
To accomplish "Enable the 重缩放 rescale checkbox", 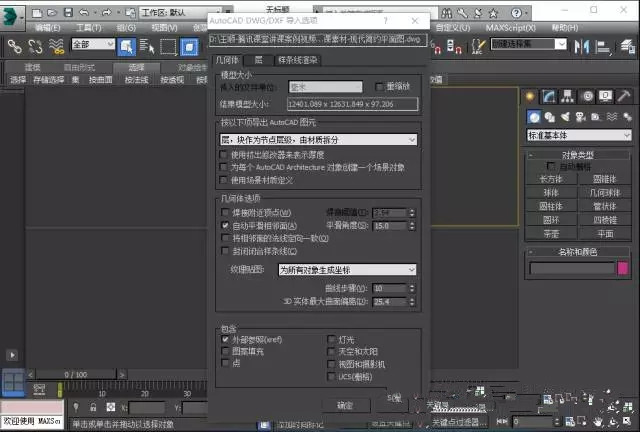I will [x=379, y=87].
